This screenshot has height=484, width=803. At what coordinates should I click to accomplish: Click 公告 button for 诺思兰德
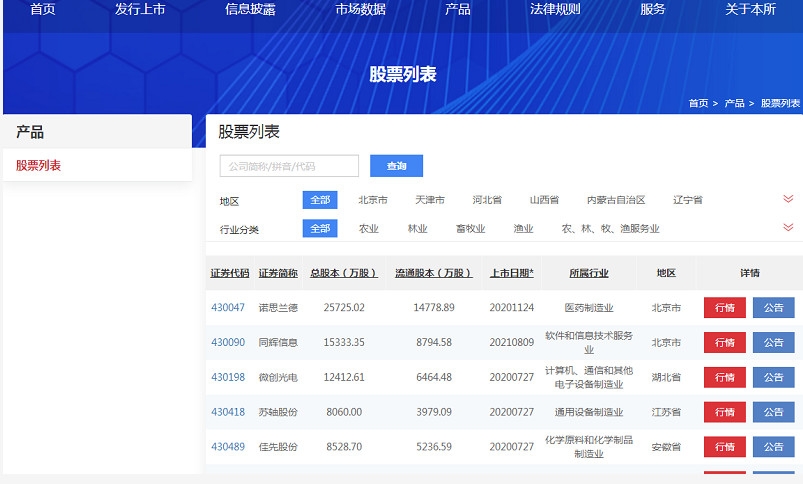(x=773, y=308)
